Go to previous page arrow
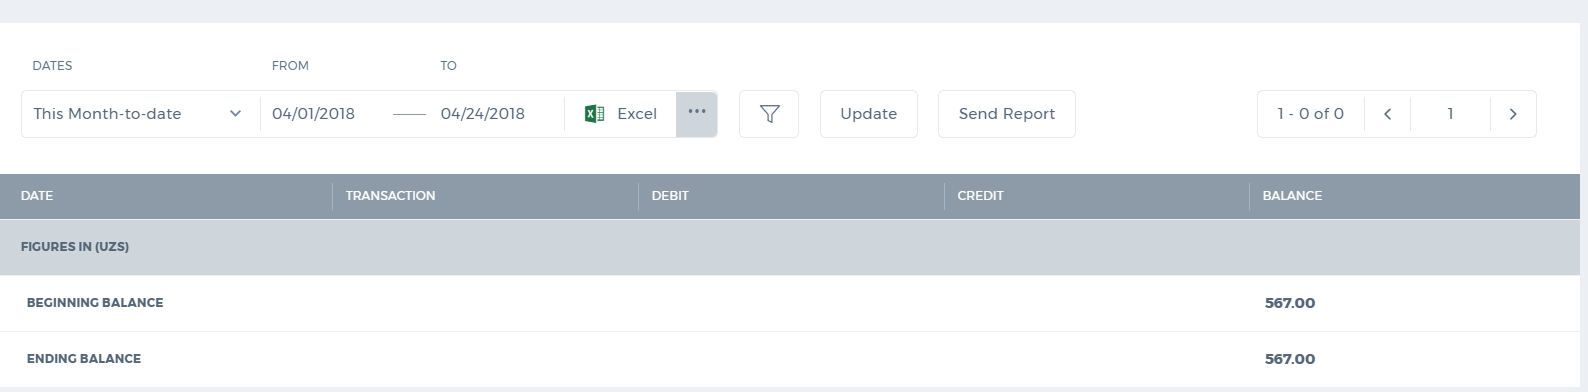This screenshot has width=1588, height=392. [1387, 114]
